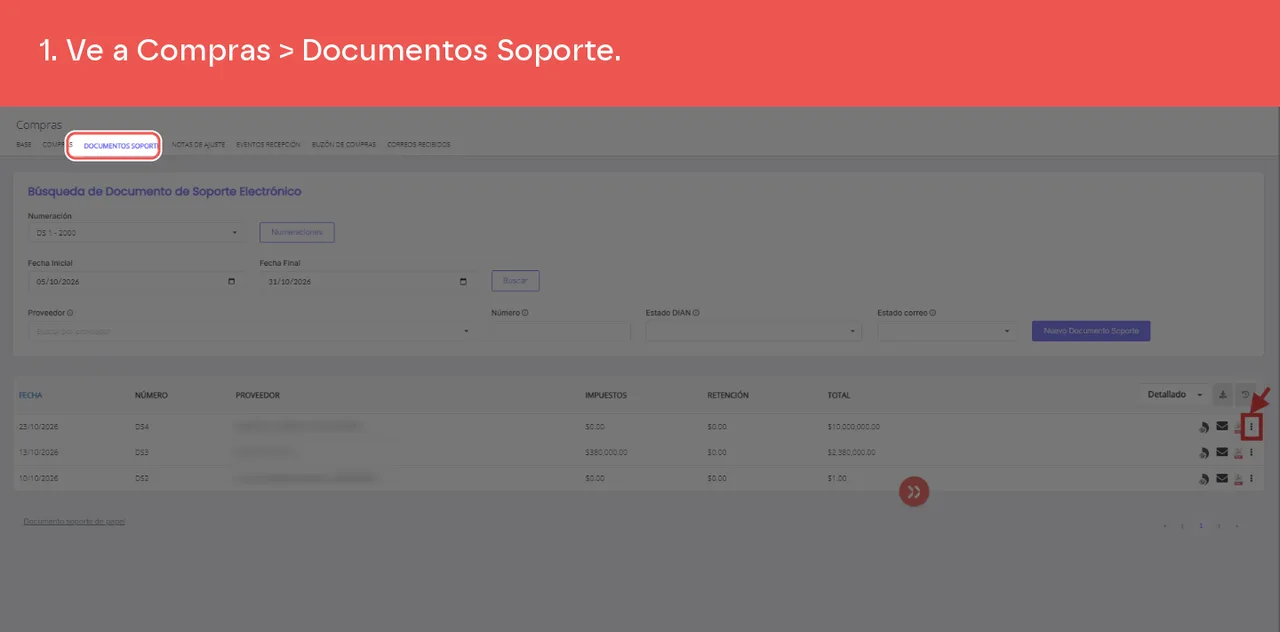Click the IMPUESTOS column header
The image size is (1280, 632).
(x=606, y=395)
